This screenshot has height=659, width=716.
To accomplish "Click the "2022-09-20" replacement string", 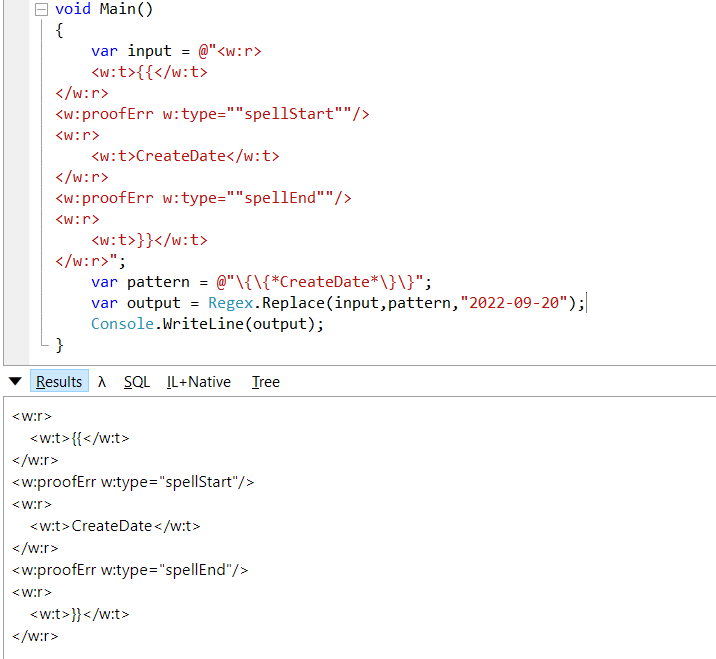I will (514, 303).
